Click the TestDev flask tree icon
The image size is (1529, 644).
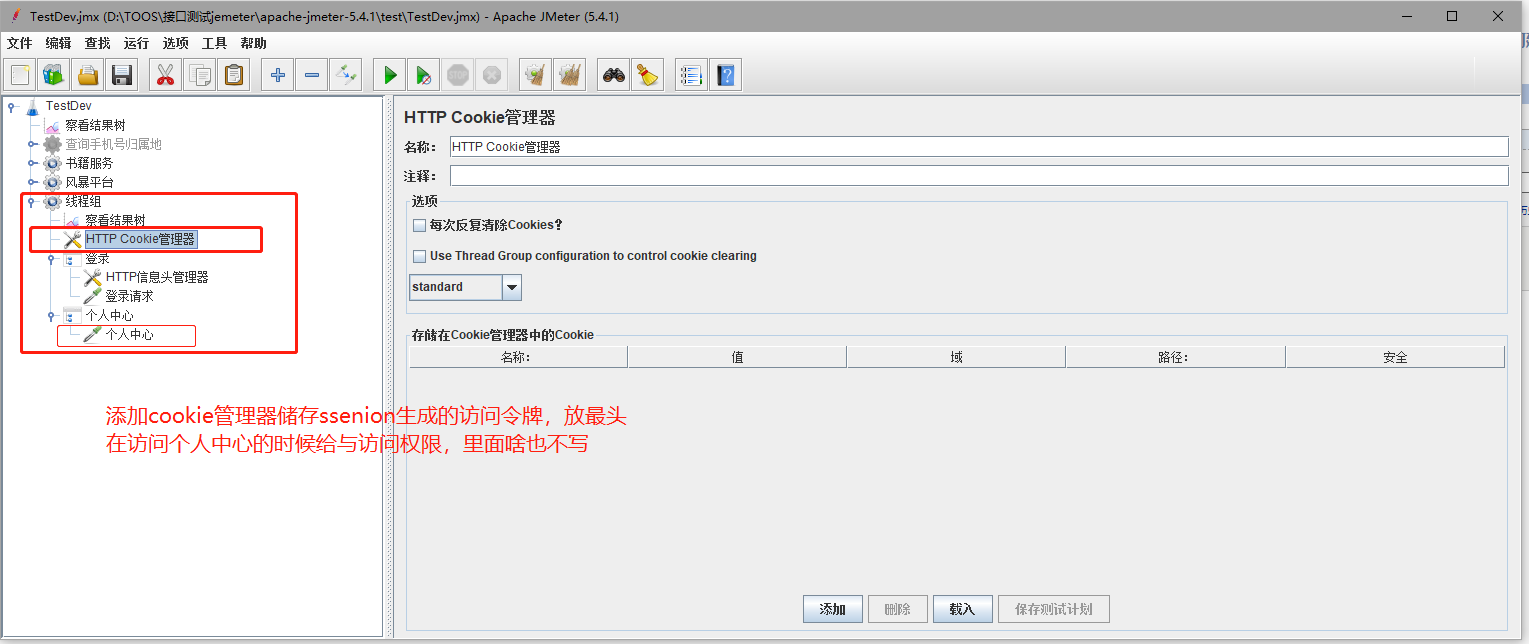tap(32, 106)
